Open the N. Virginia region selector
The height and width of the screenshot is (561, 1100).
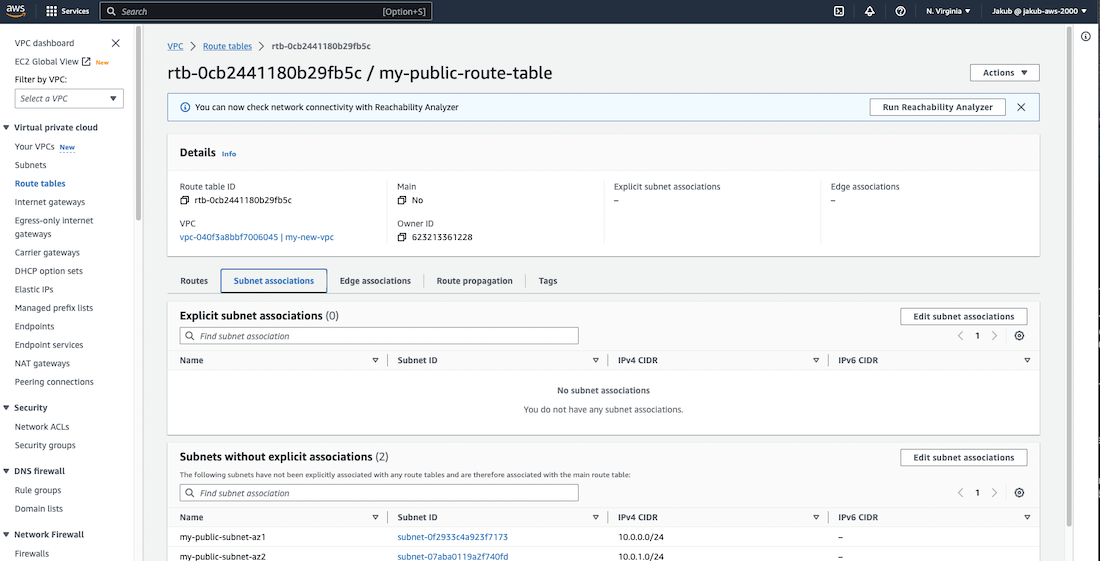[x=948, y=11]
